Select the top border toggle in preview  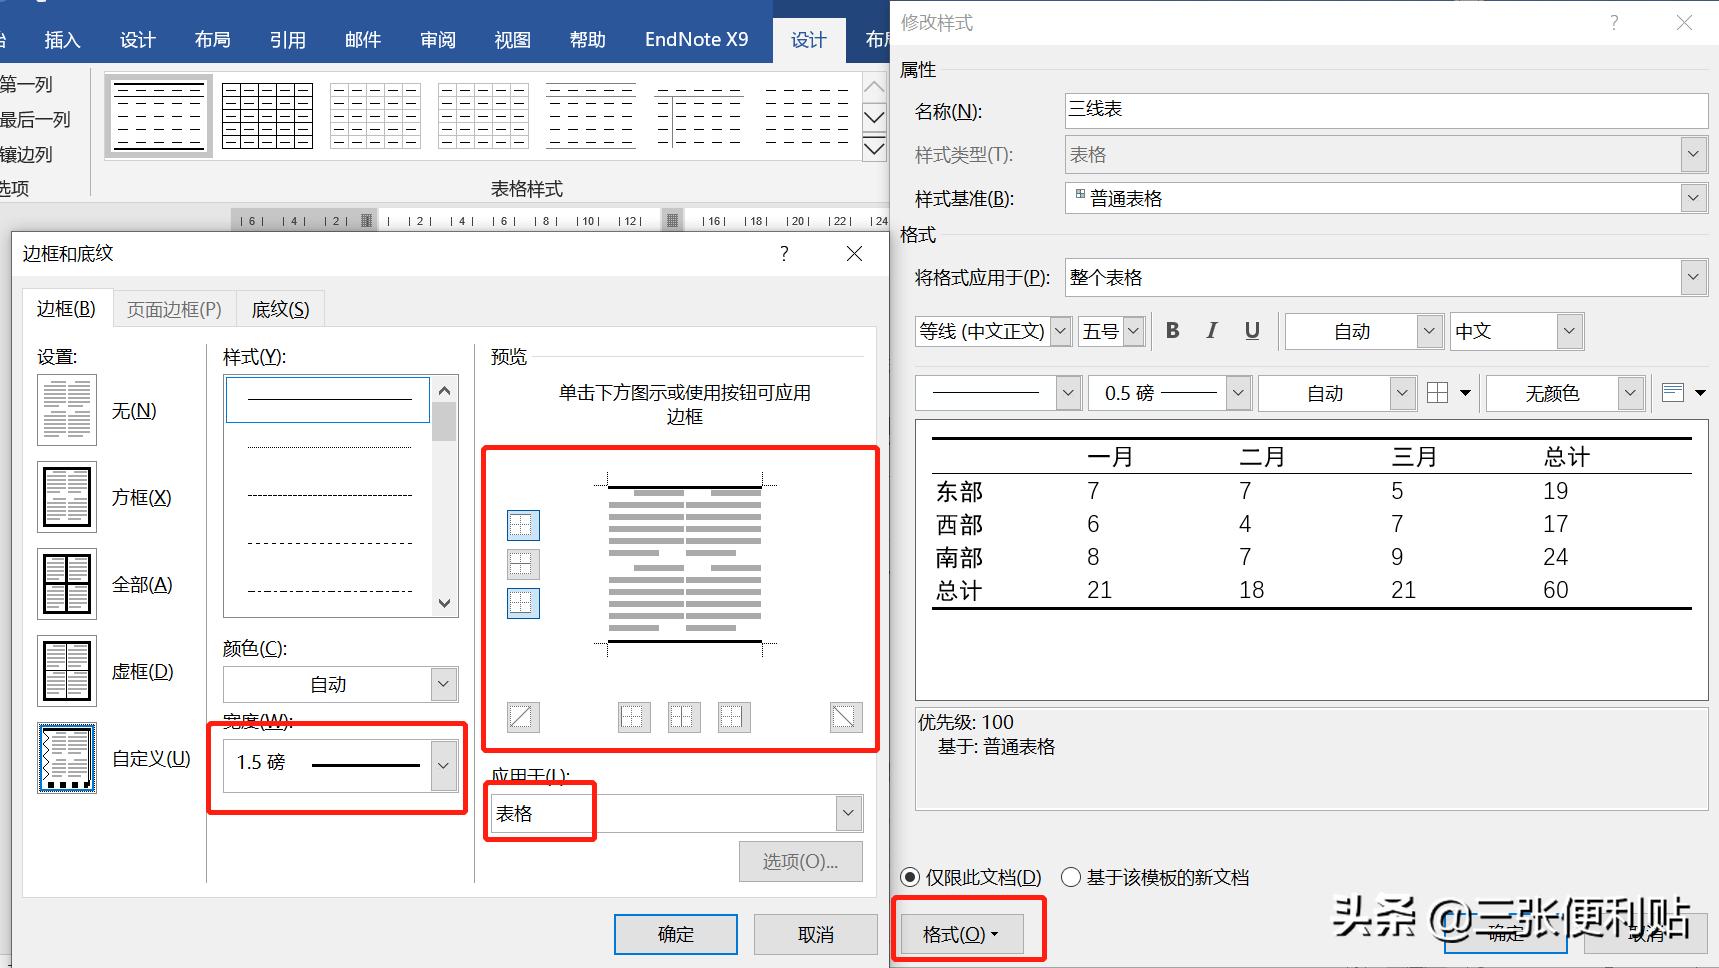522,525
